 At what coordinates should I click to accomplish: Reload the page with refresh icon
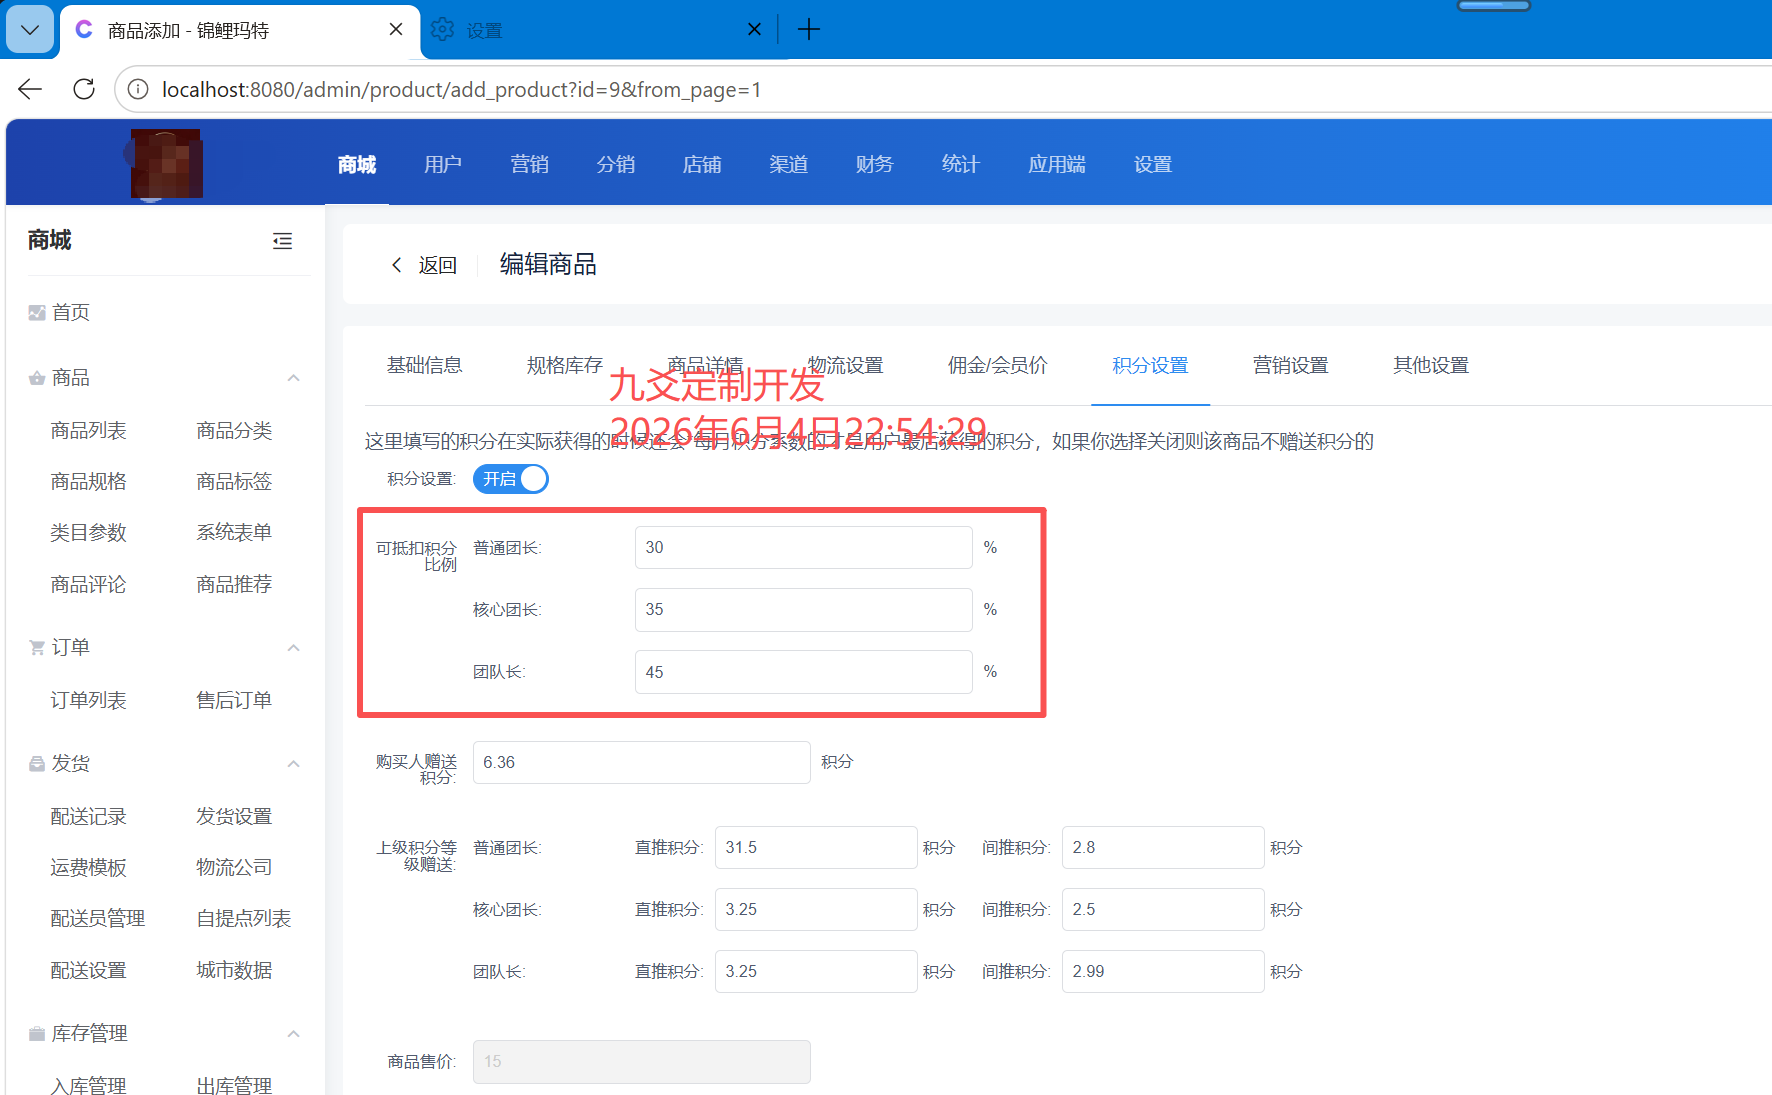[84, 89]
